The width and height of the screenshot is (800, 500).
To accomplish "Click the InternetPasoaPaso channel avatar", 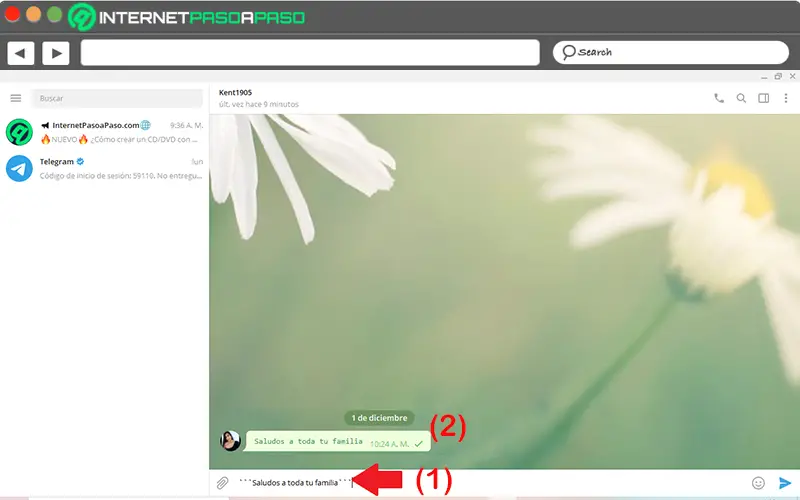I will pyautogui.click(x=19, y=132).
